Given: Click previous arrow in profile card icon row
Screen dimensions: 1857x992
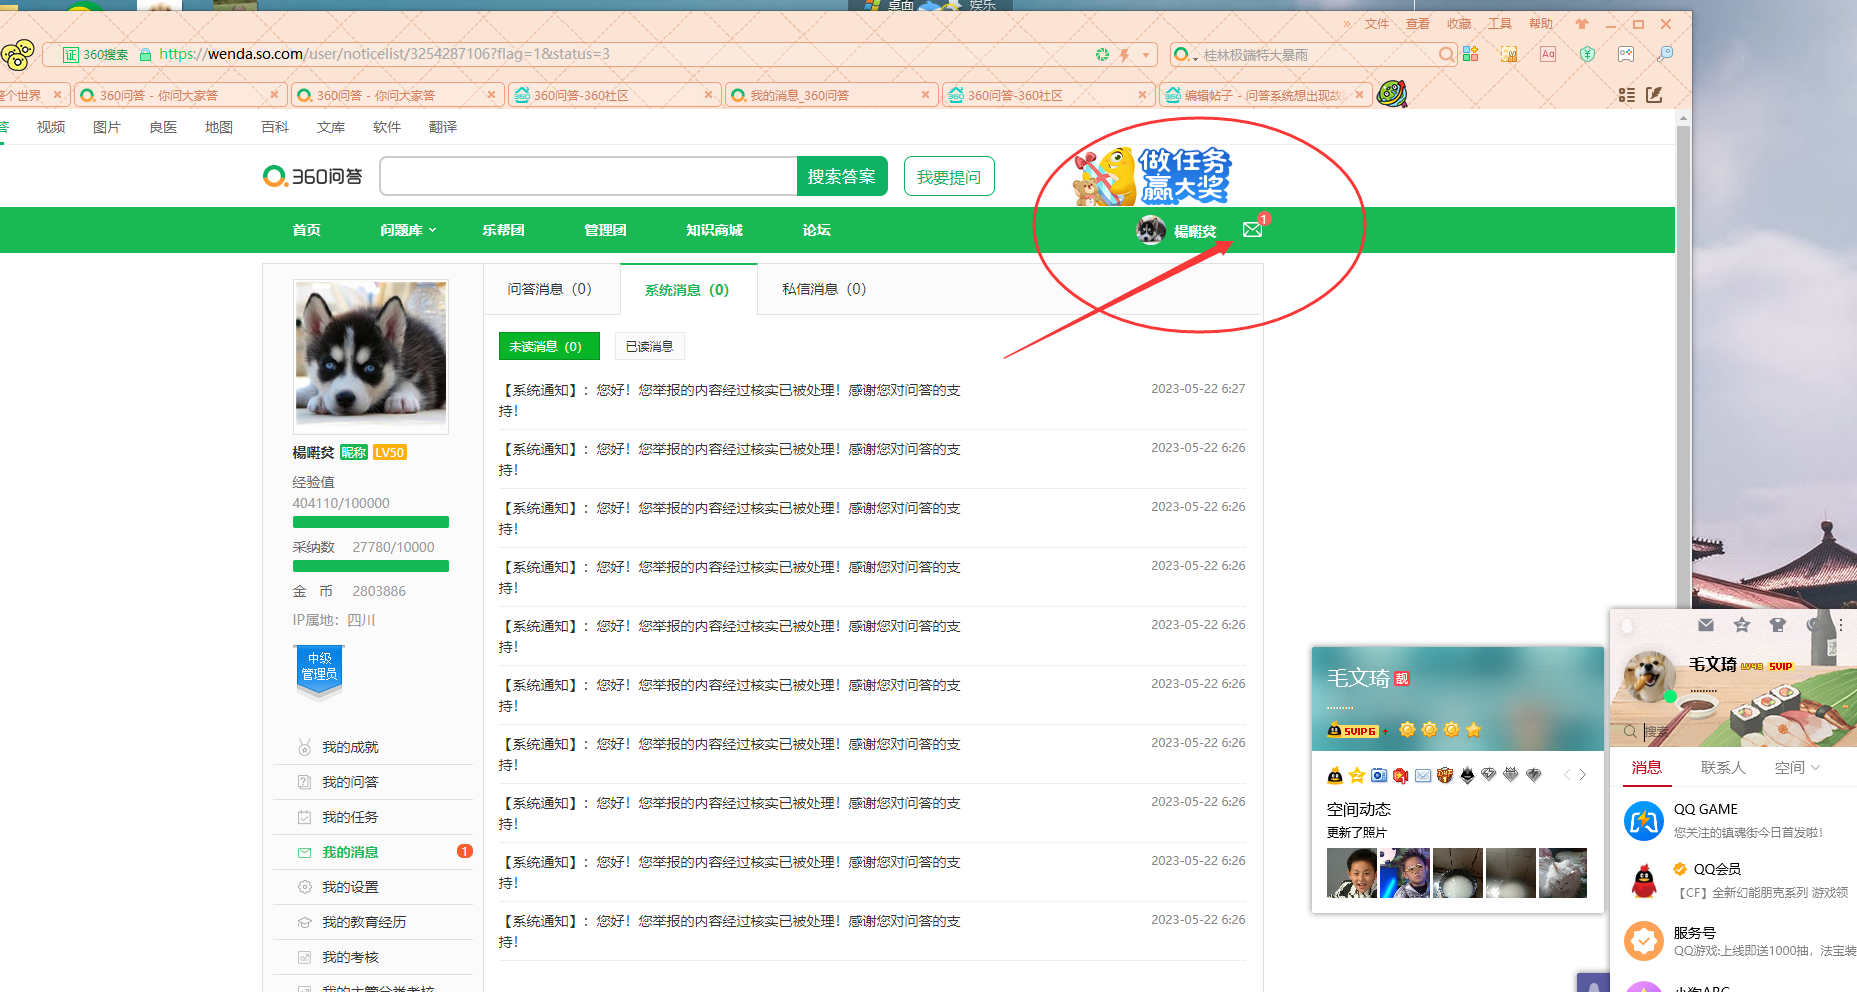Looking at the screenshot, I should coord(1567,775).
